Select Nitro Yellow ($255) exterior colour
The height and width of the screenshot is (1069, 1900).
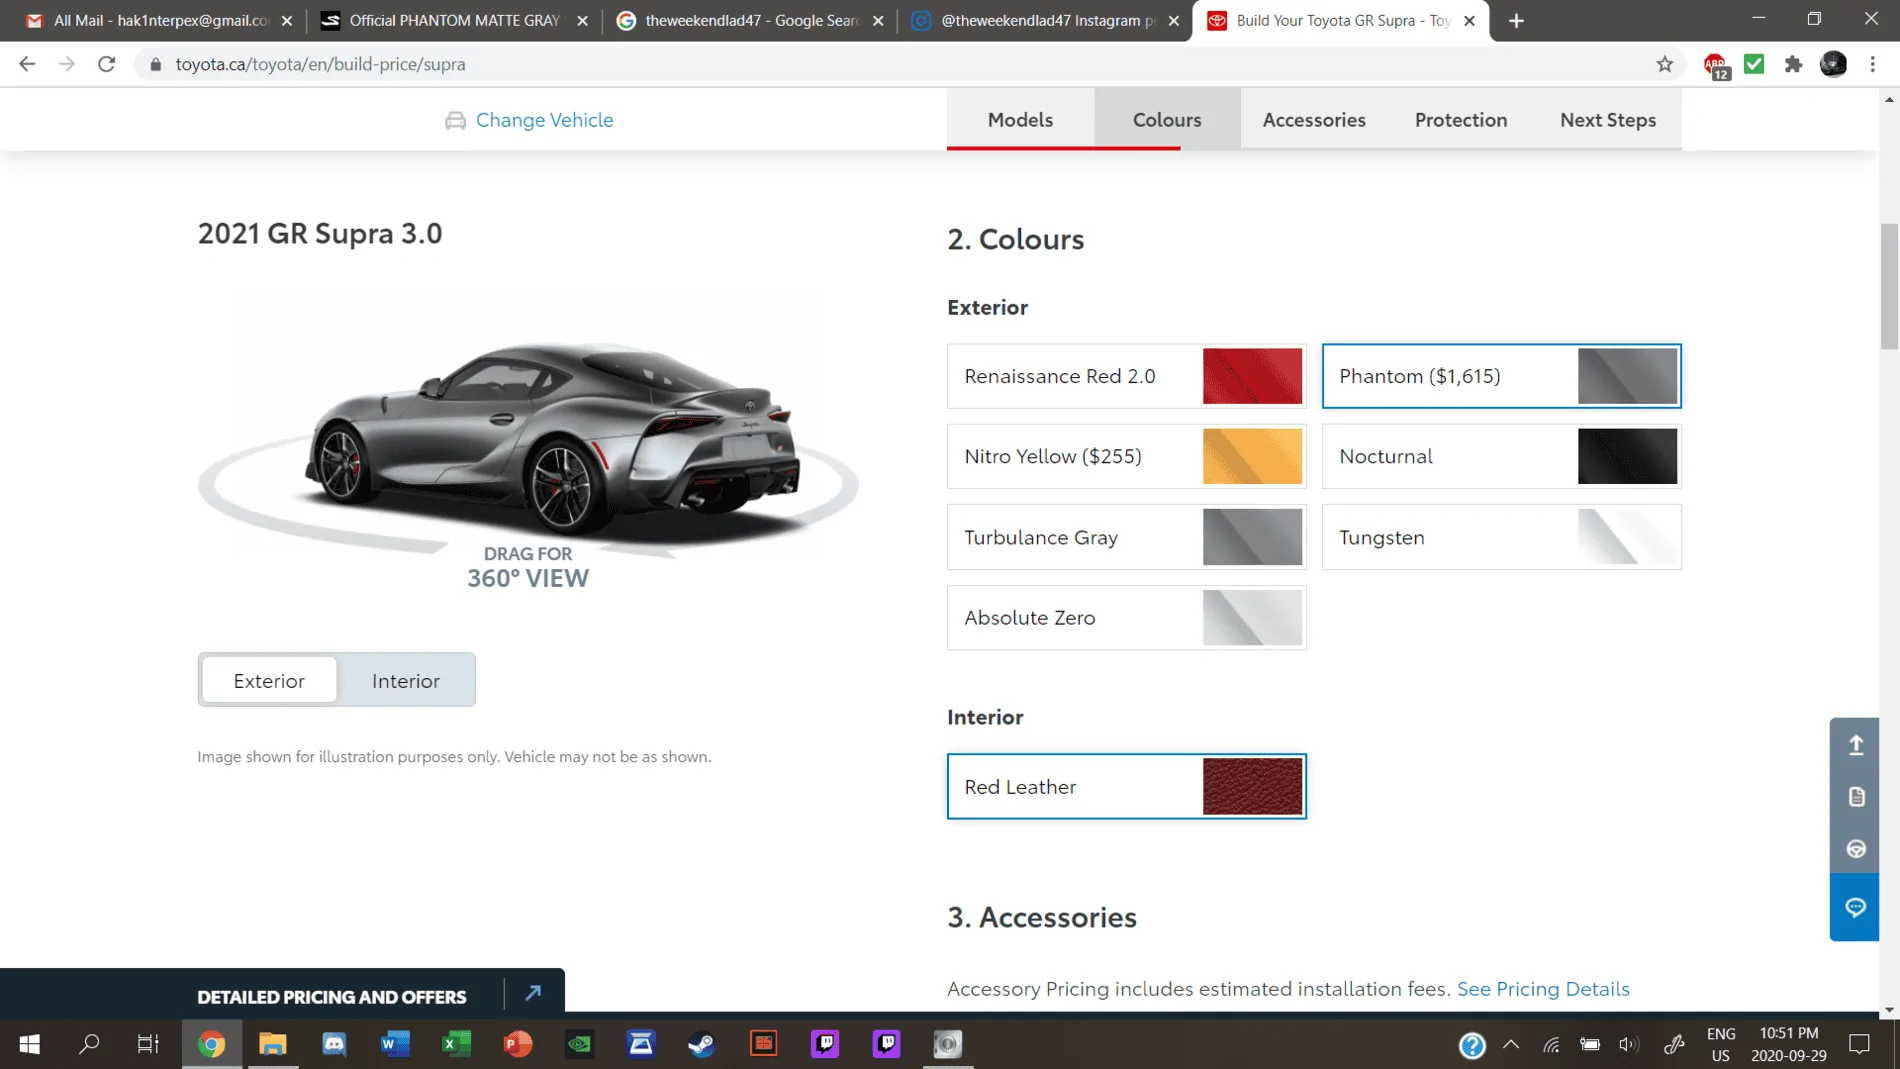coord(1127,456)
